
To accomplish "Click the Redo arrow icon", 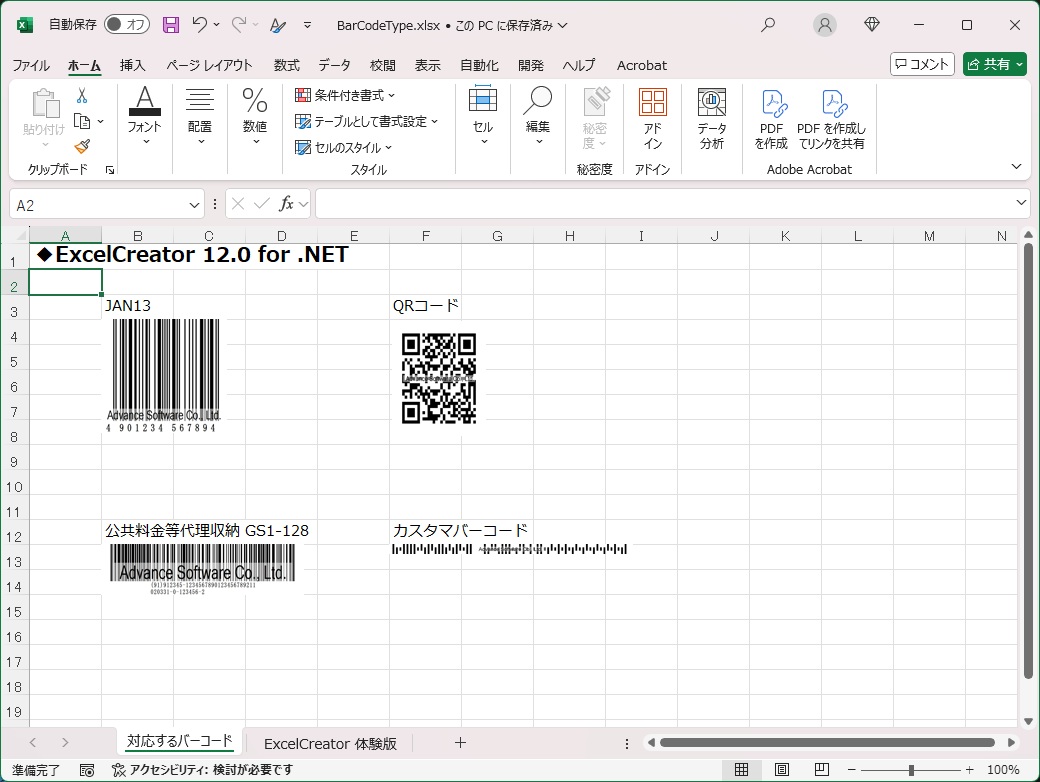I will (x=239, y=25).
